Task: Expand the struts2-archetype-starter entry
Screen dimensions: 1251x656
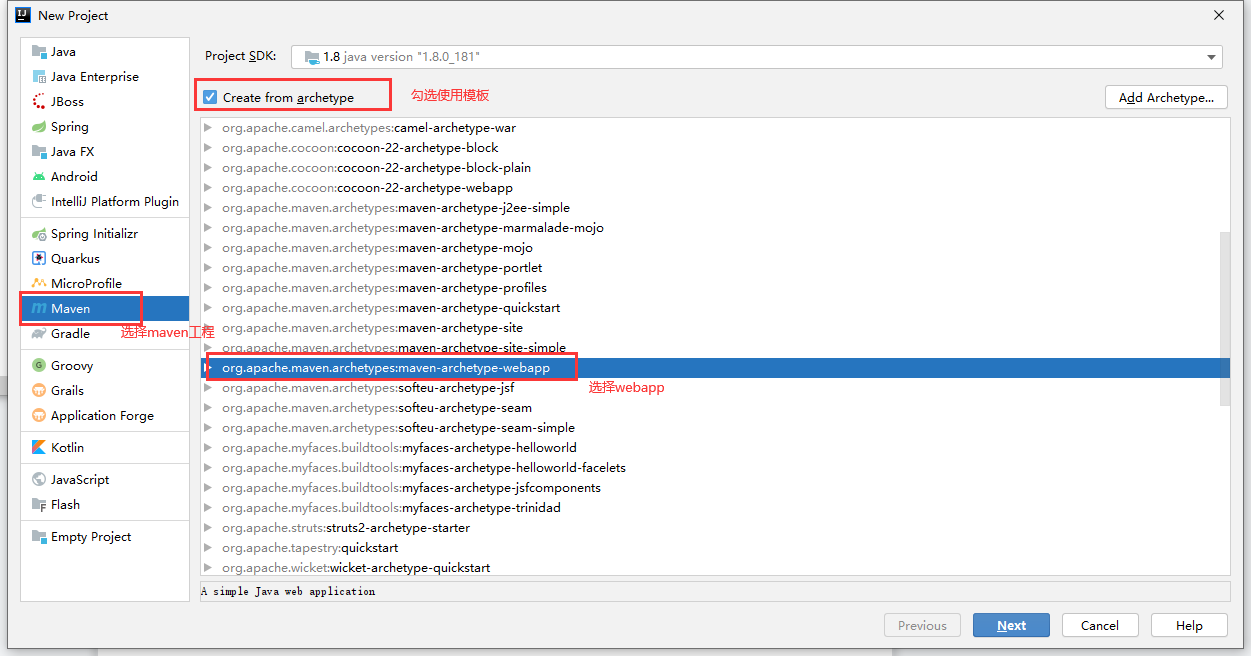Action: pyautogui.click(x=208, y=528)
